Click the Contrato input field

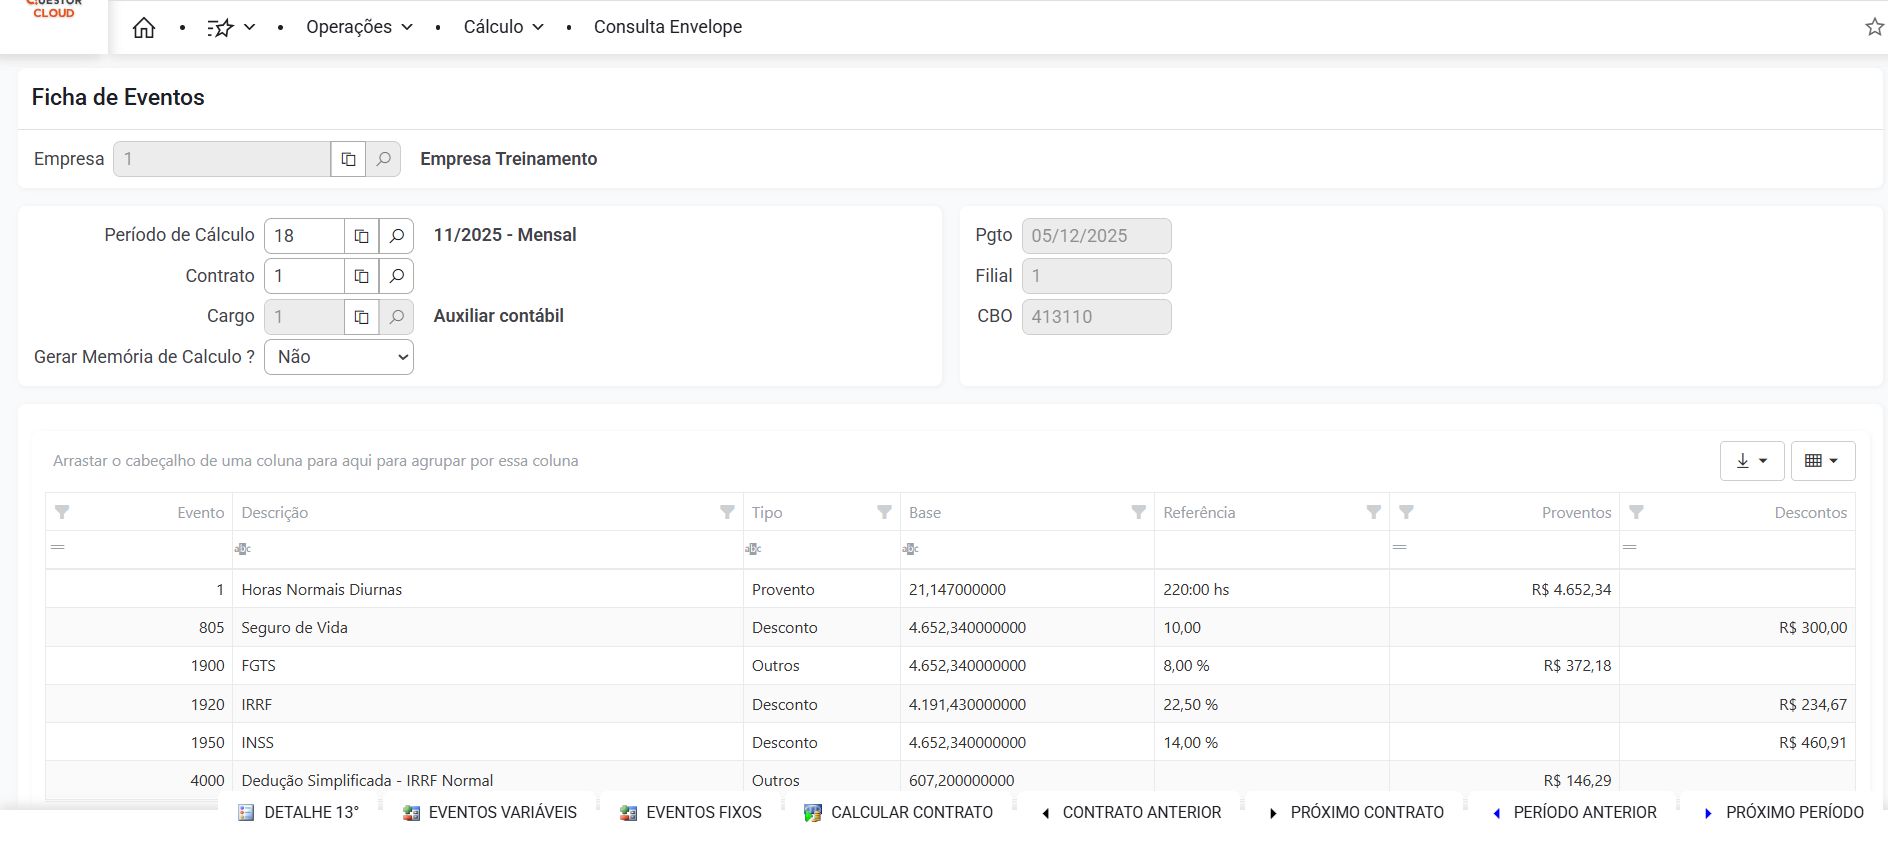click(x=304, y=276)
